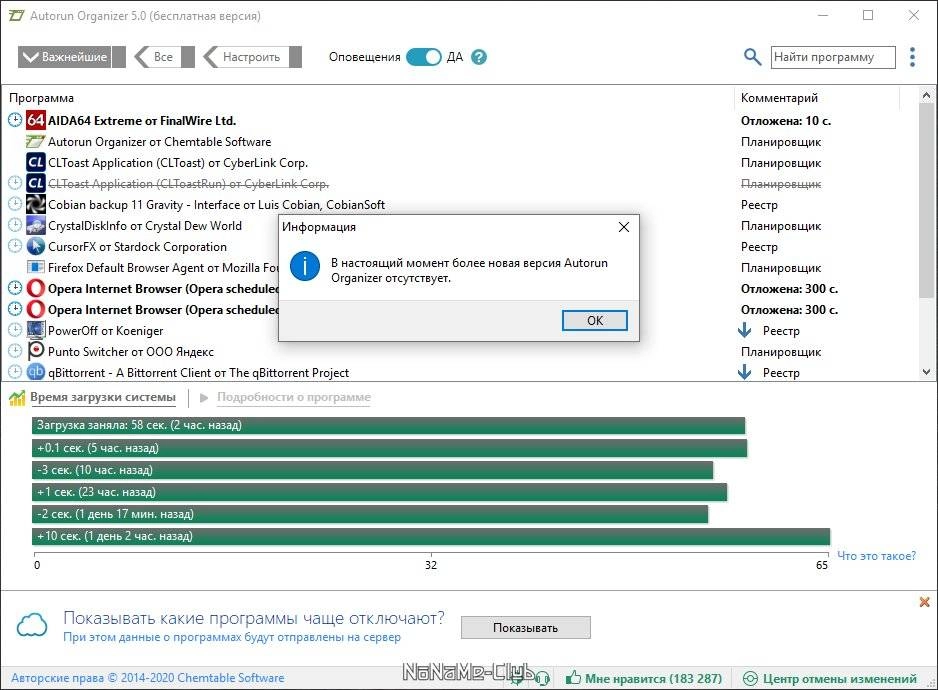Click the second Opera Internet Browser icon
The image size is (938, 690).
pyautogui.click(x=35, y=309)
